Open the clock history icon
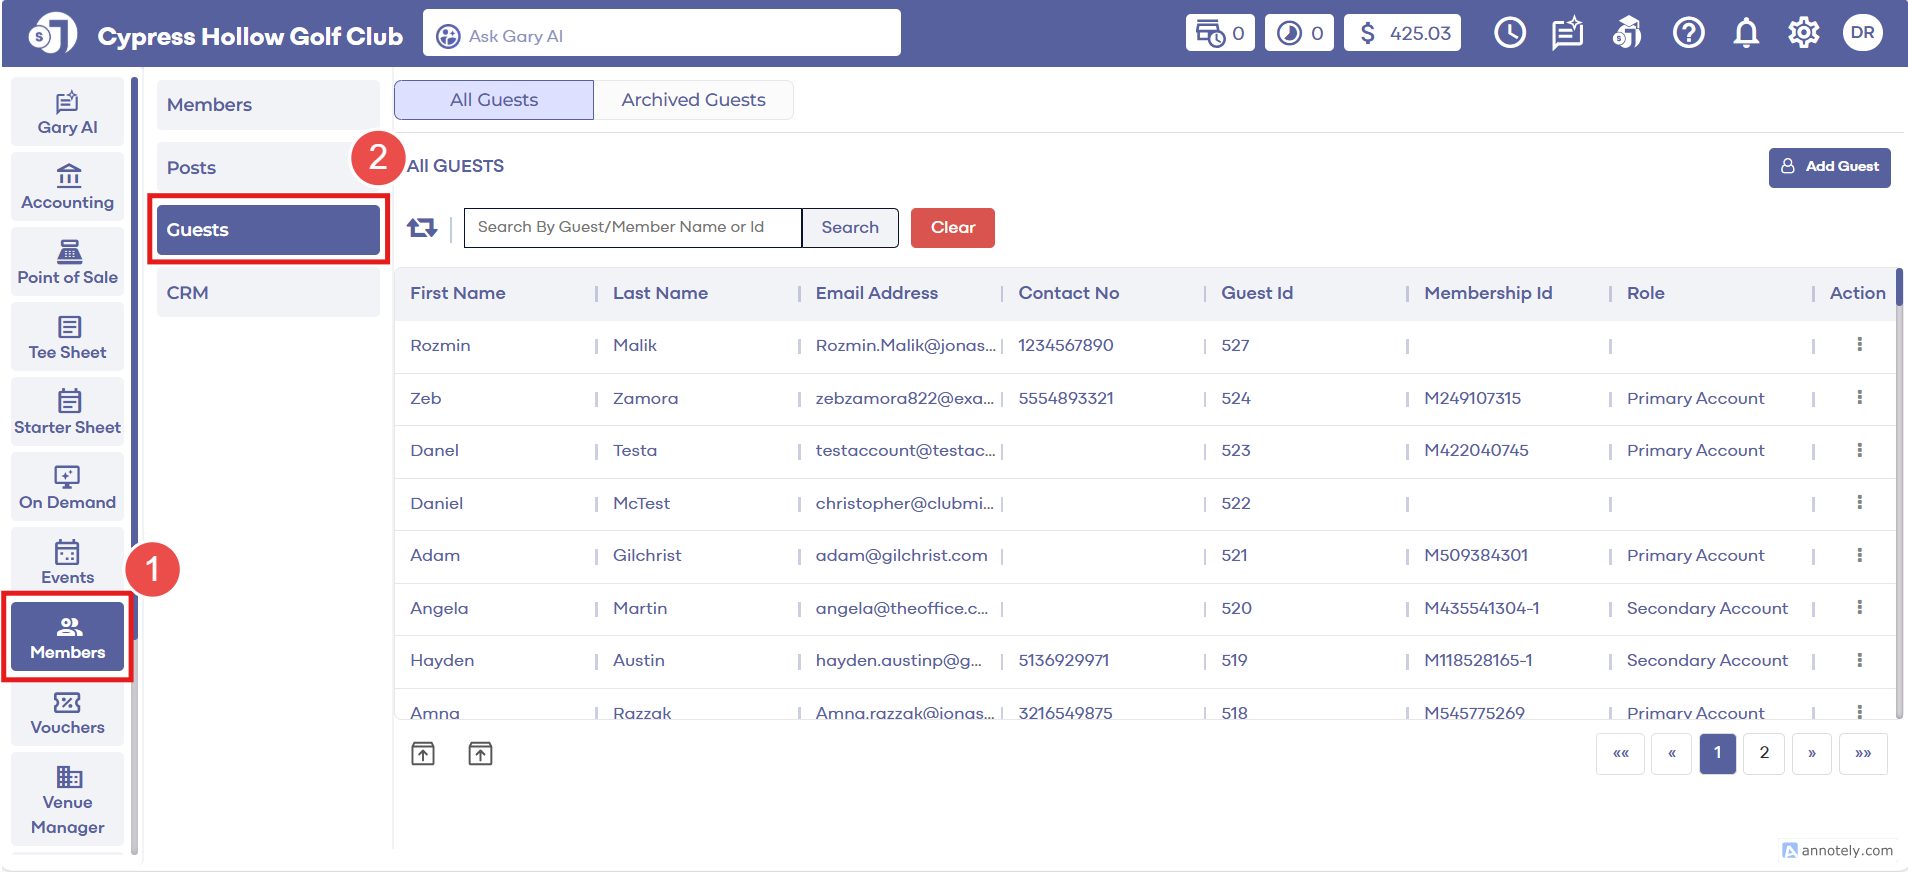1908x872 pixels. point(1509,34)
